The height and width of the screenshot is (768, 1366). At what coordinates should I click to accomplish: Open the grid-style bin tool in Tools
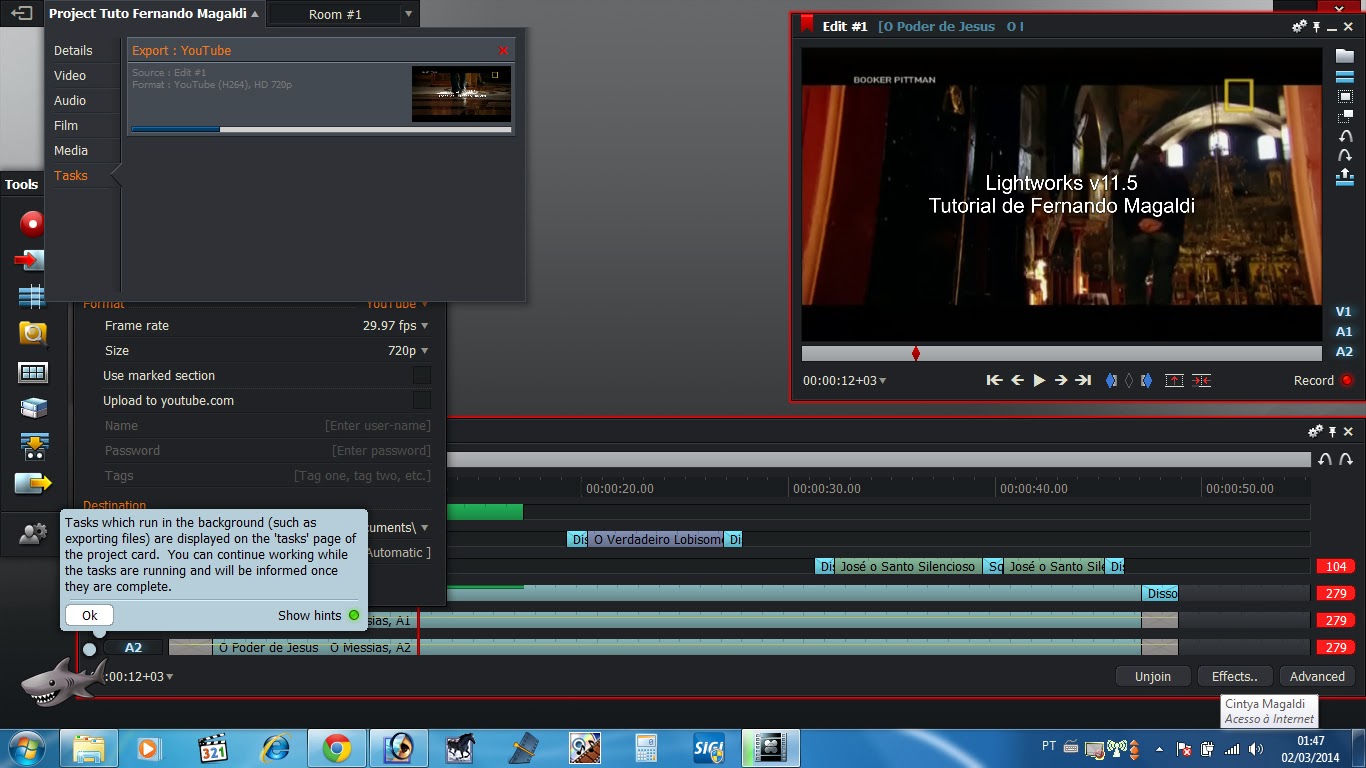pos(33,372)
